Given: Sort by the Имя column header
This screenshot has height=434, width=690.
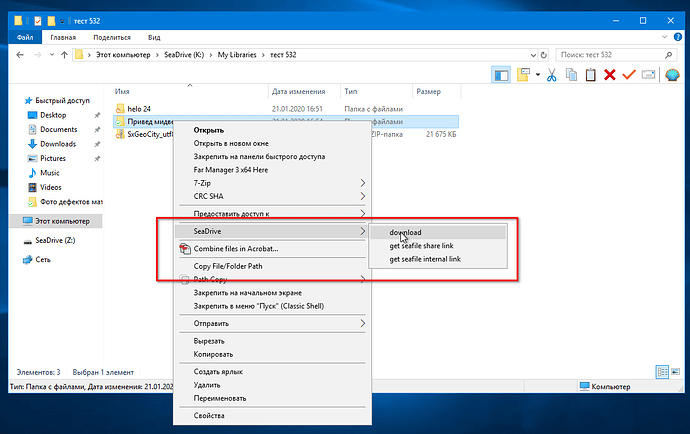Looking at the screenshot, I should (x=190, y=92).
